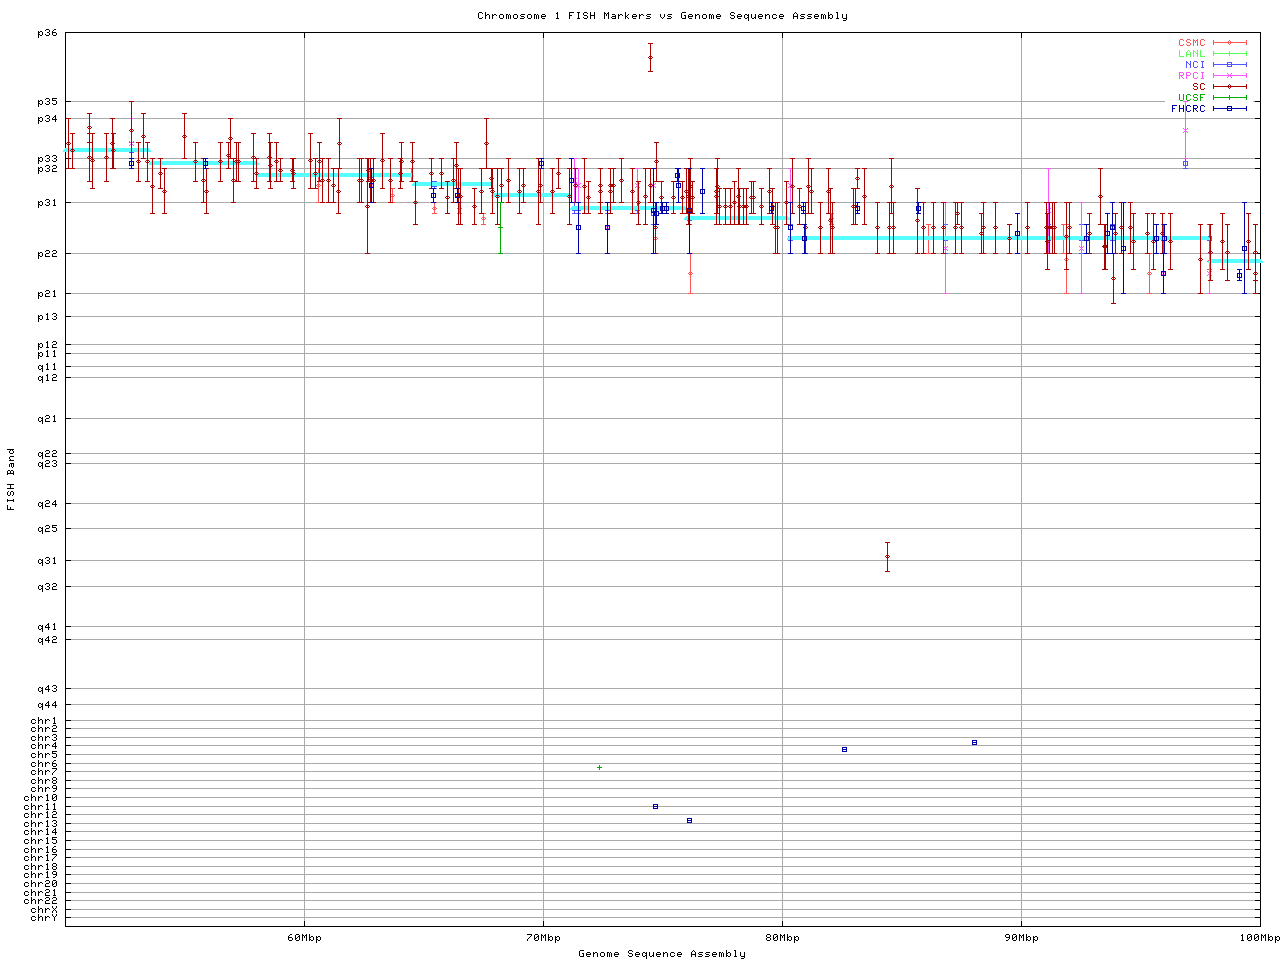Click the RPCI legend cross marker

click(1229, 76)
